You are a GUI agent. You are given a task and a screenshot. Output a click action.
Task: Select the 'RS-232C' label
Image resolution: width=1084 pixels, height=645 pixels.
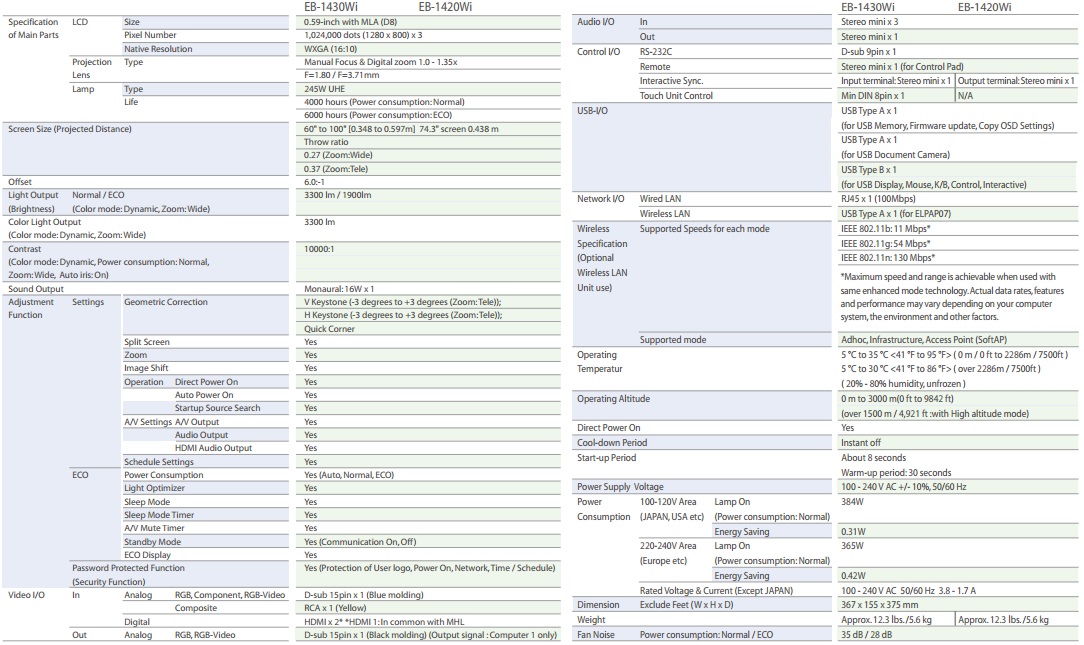(656, 53)
